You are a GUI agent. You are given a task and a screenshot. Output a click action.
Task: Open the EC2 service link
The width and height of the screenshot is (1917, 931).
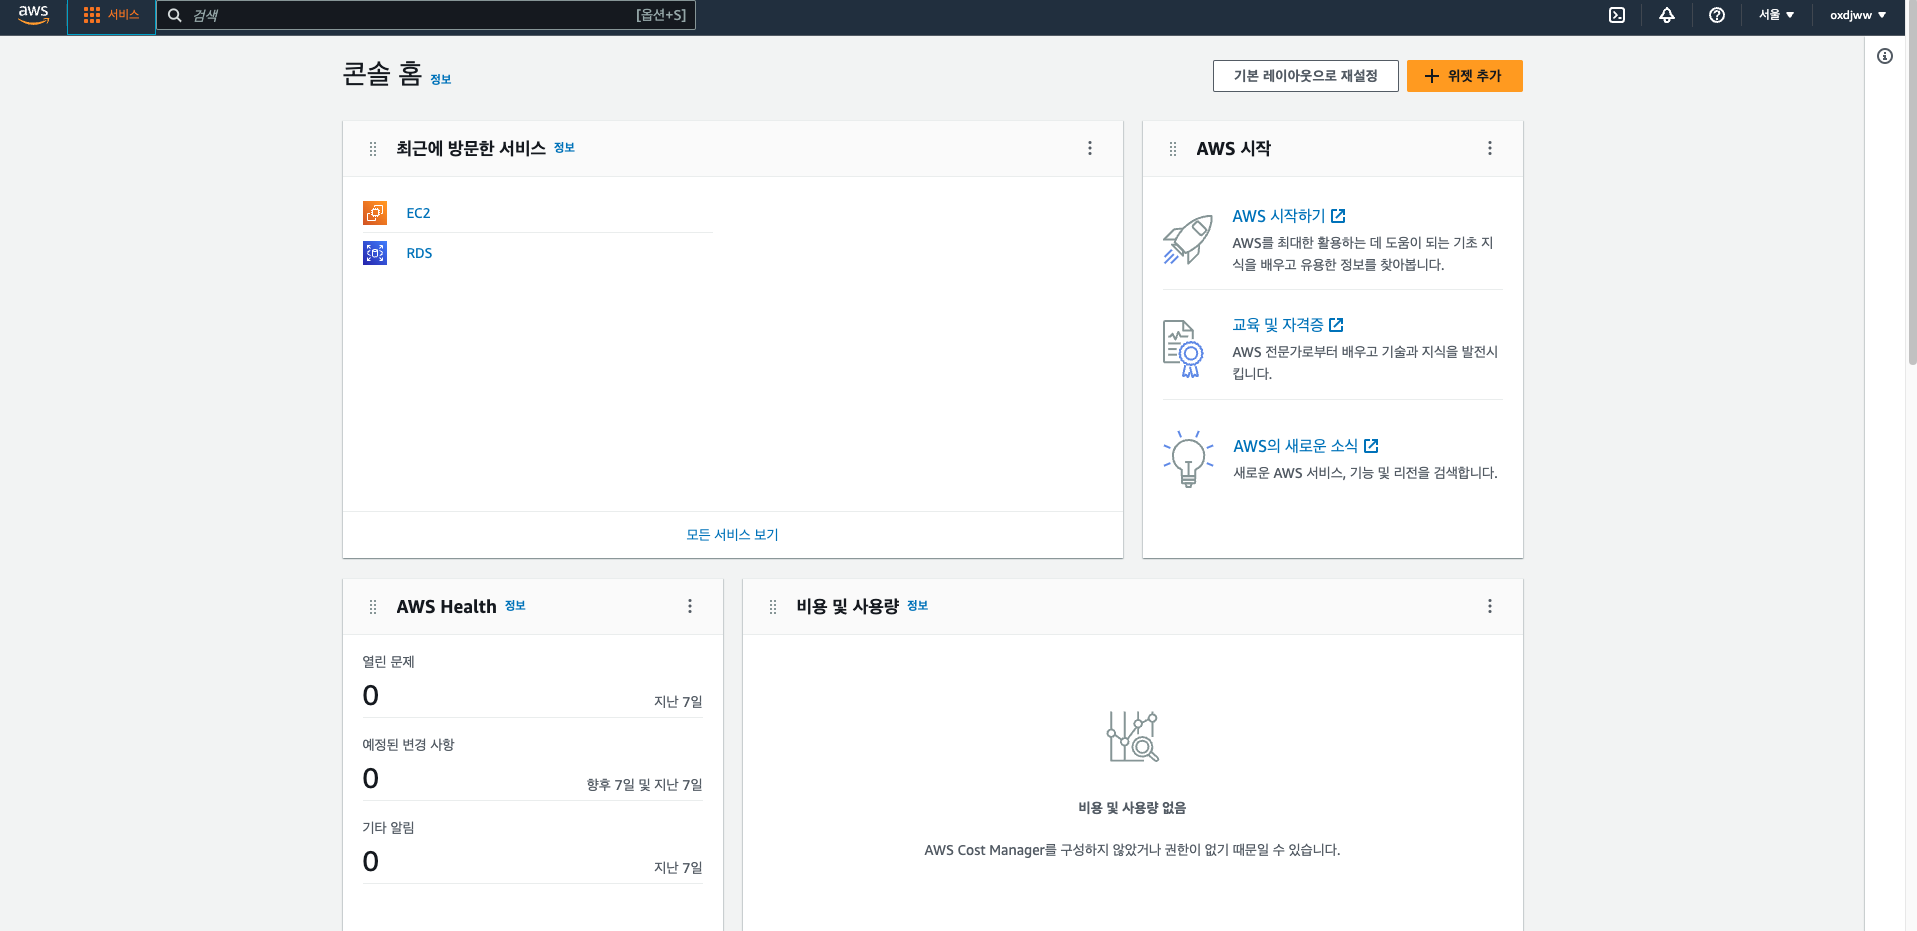tap(418, 213)
